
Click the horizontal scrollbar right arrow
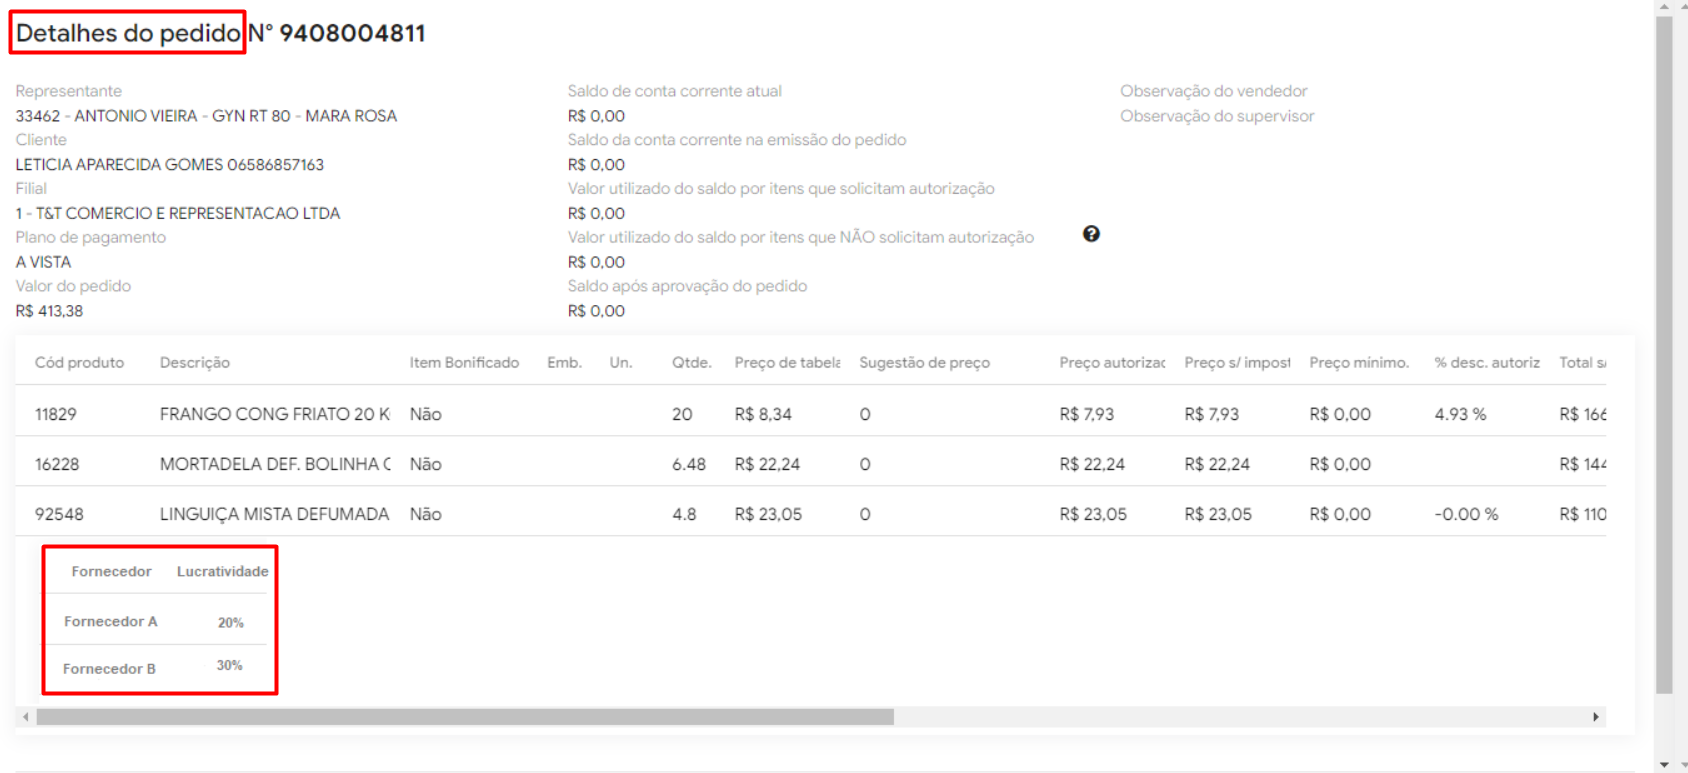[1596, 717]
